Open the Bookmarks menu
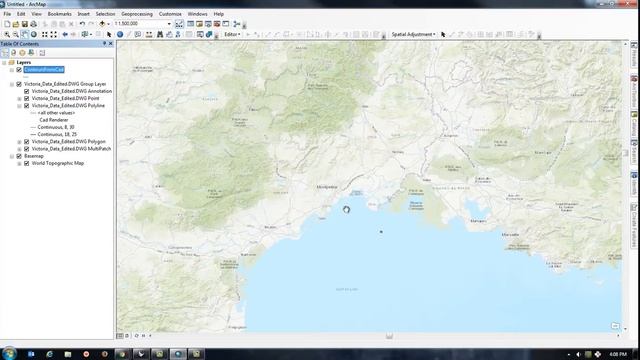 tap(60, 14)
